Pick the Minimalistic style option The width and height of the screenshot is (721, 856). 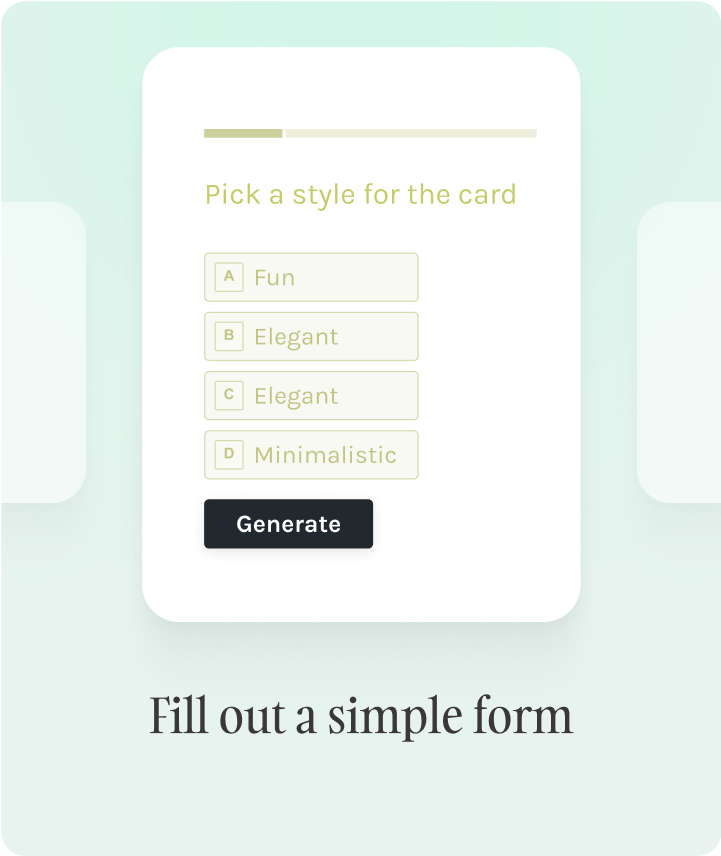pos(311,455)
